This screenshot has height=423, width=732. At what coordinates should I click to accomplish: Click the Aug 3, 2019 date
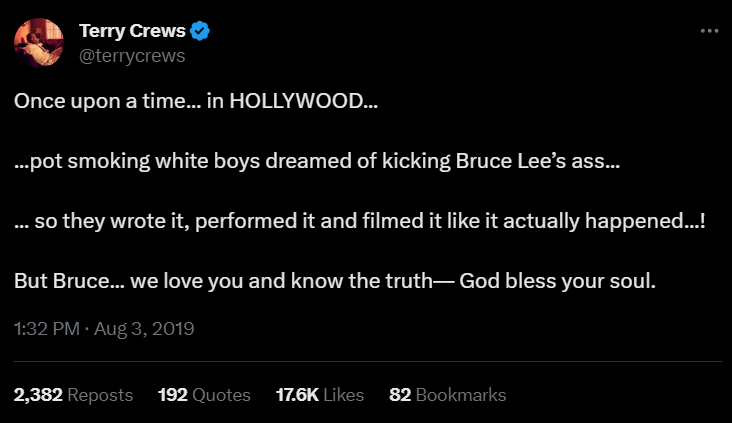coord(145,328)
